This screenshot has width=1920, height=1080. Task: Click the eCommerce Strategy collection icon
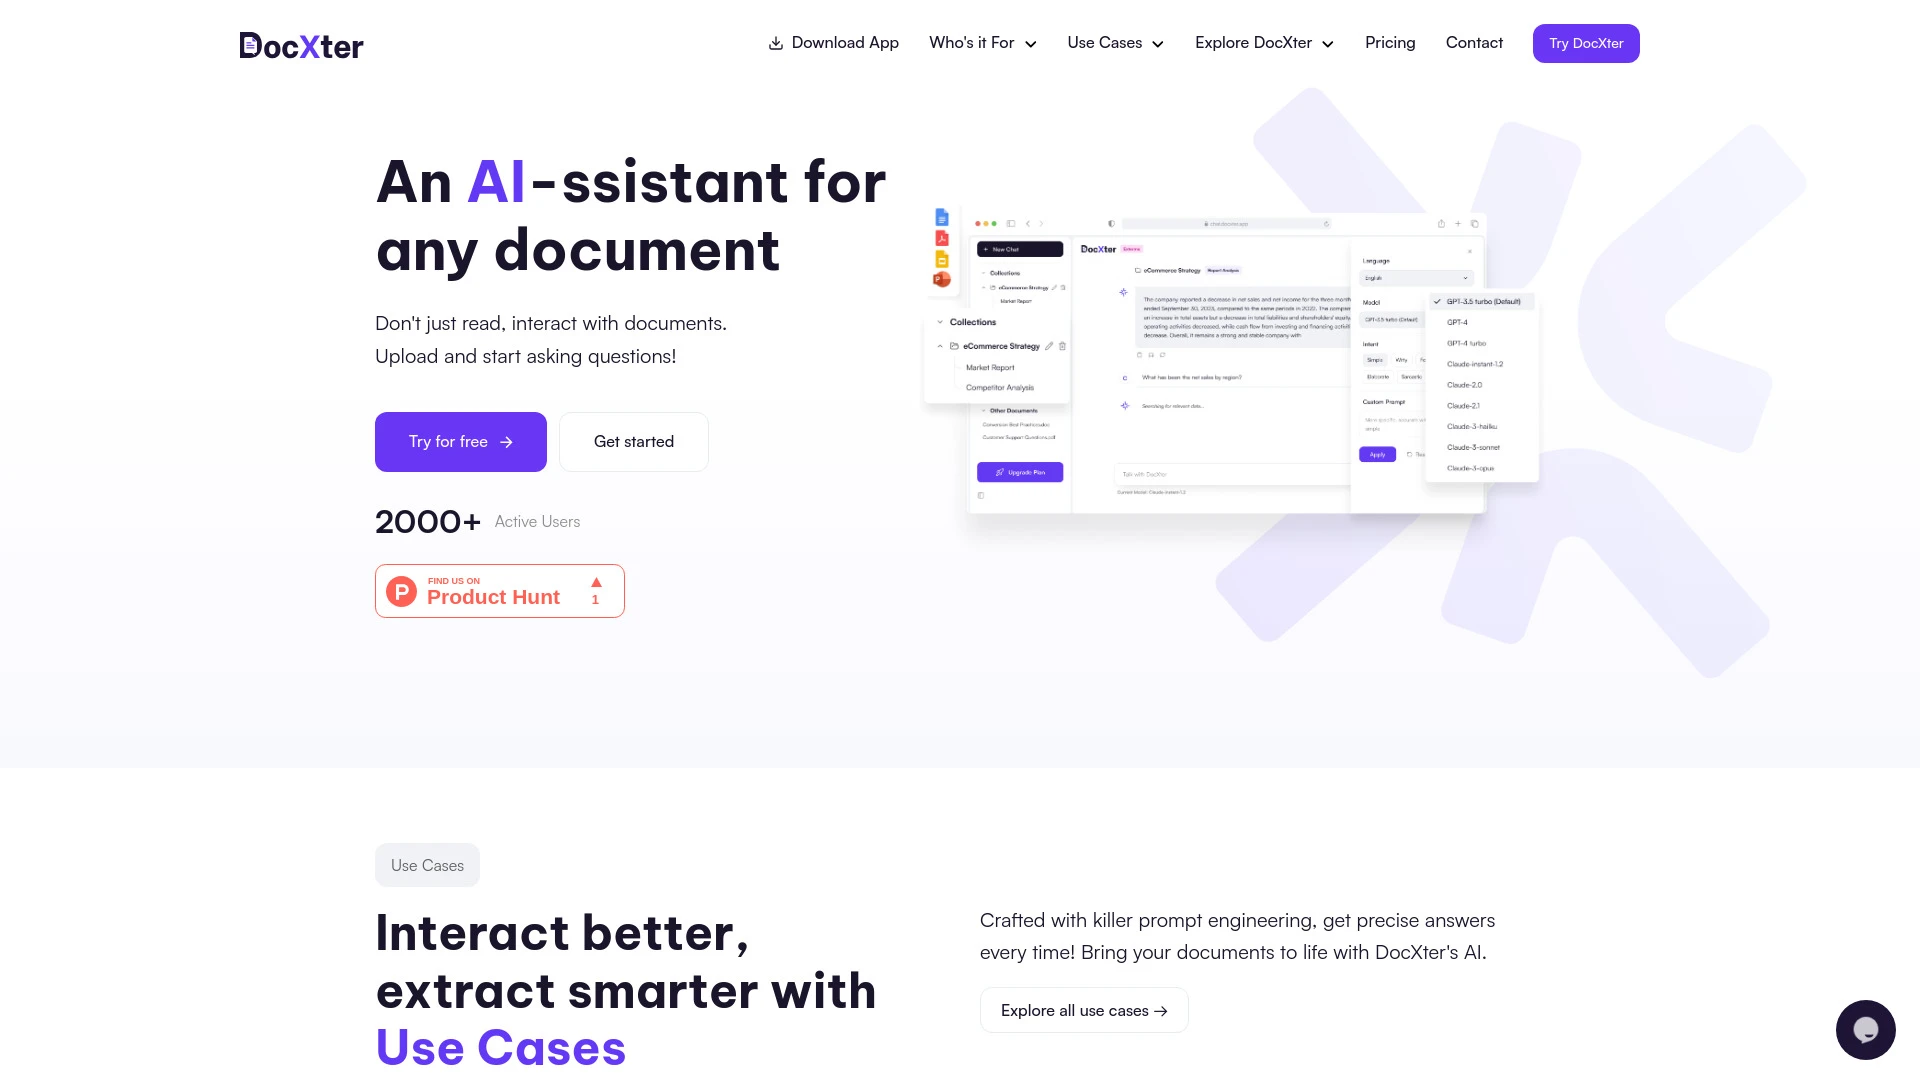[955, 345]
